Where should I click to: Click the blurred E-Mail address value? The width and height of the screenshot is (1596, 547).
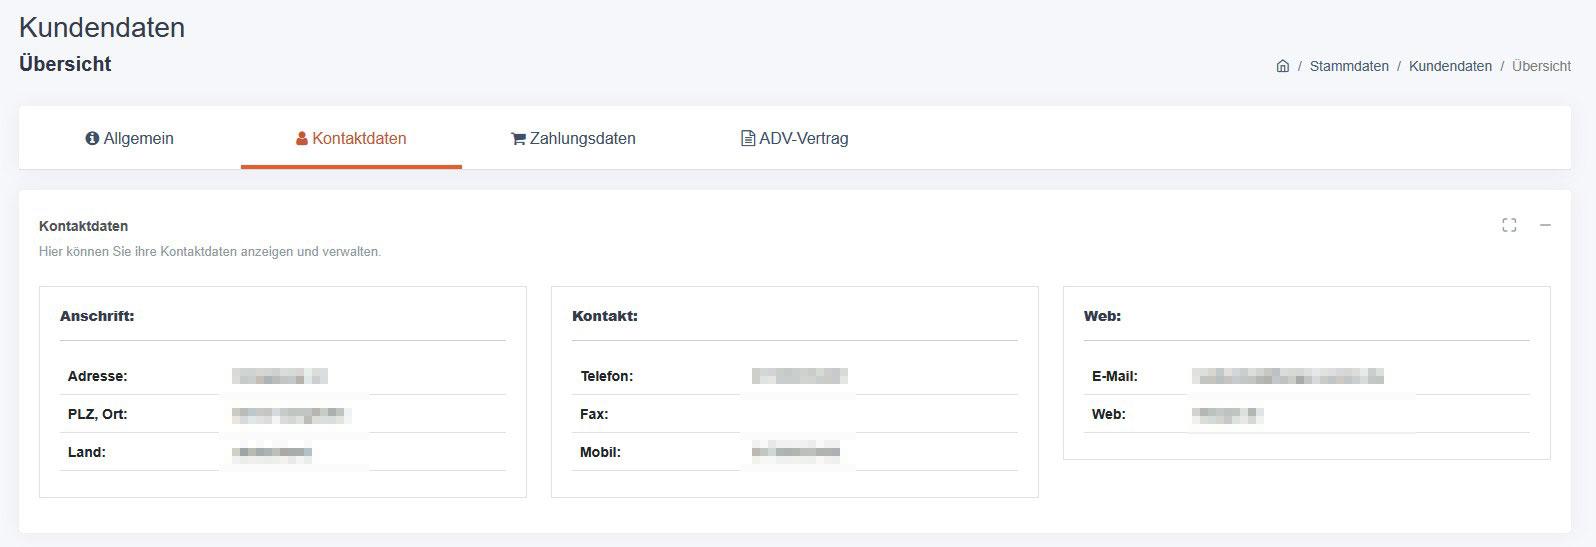1287,377
